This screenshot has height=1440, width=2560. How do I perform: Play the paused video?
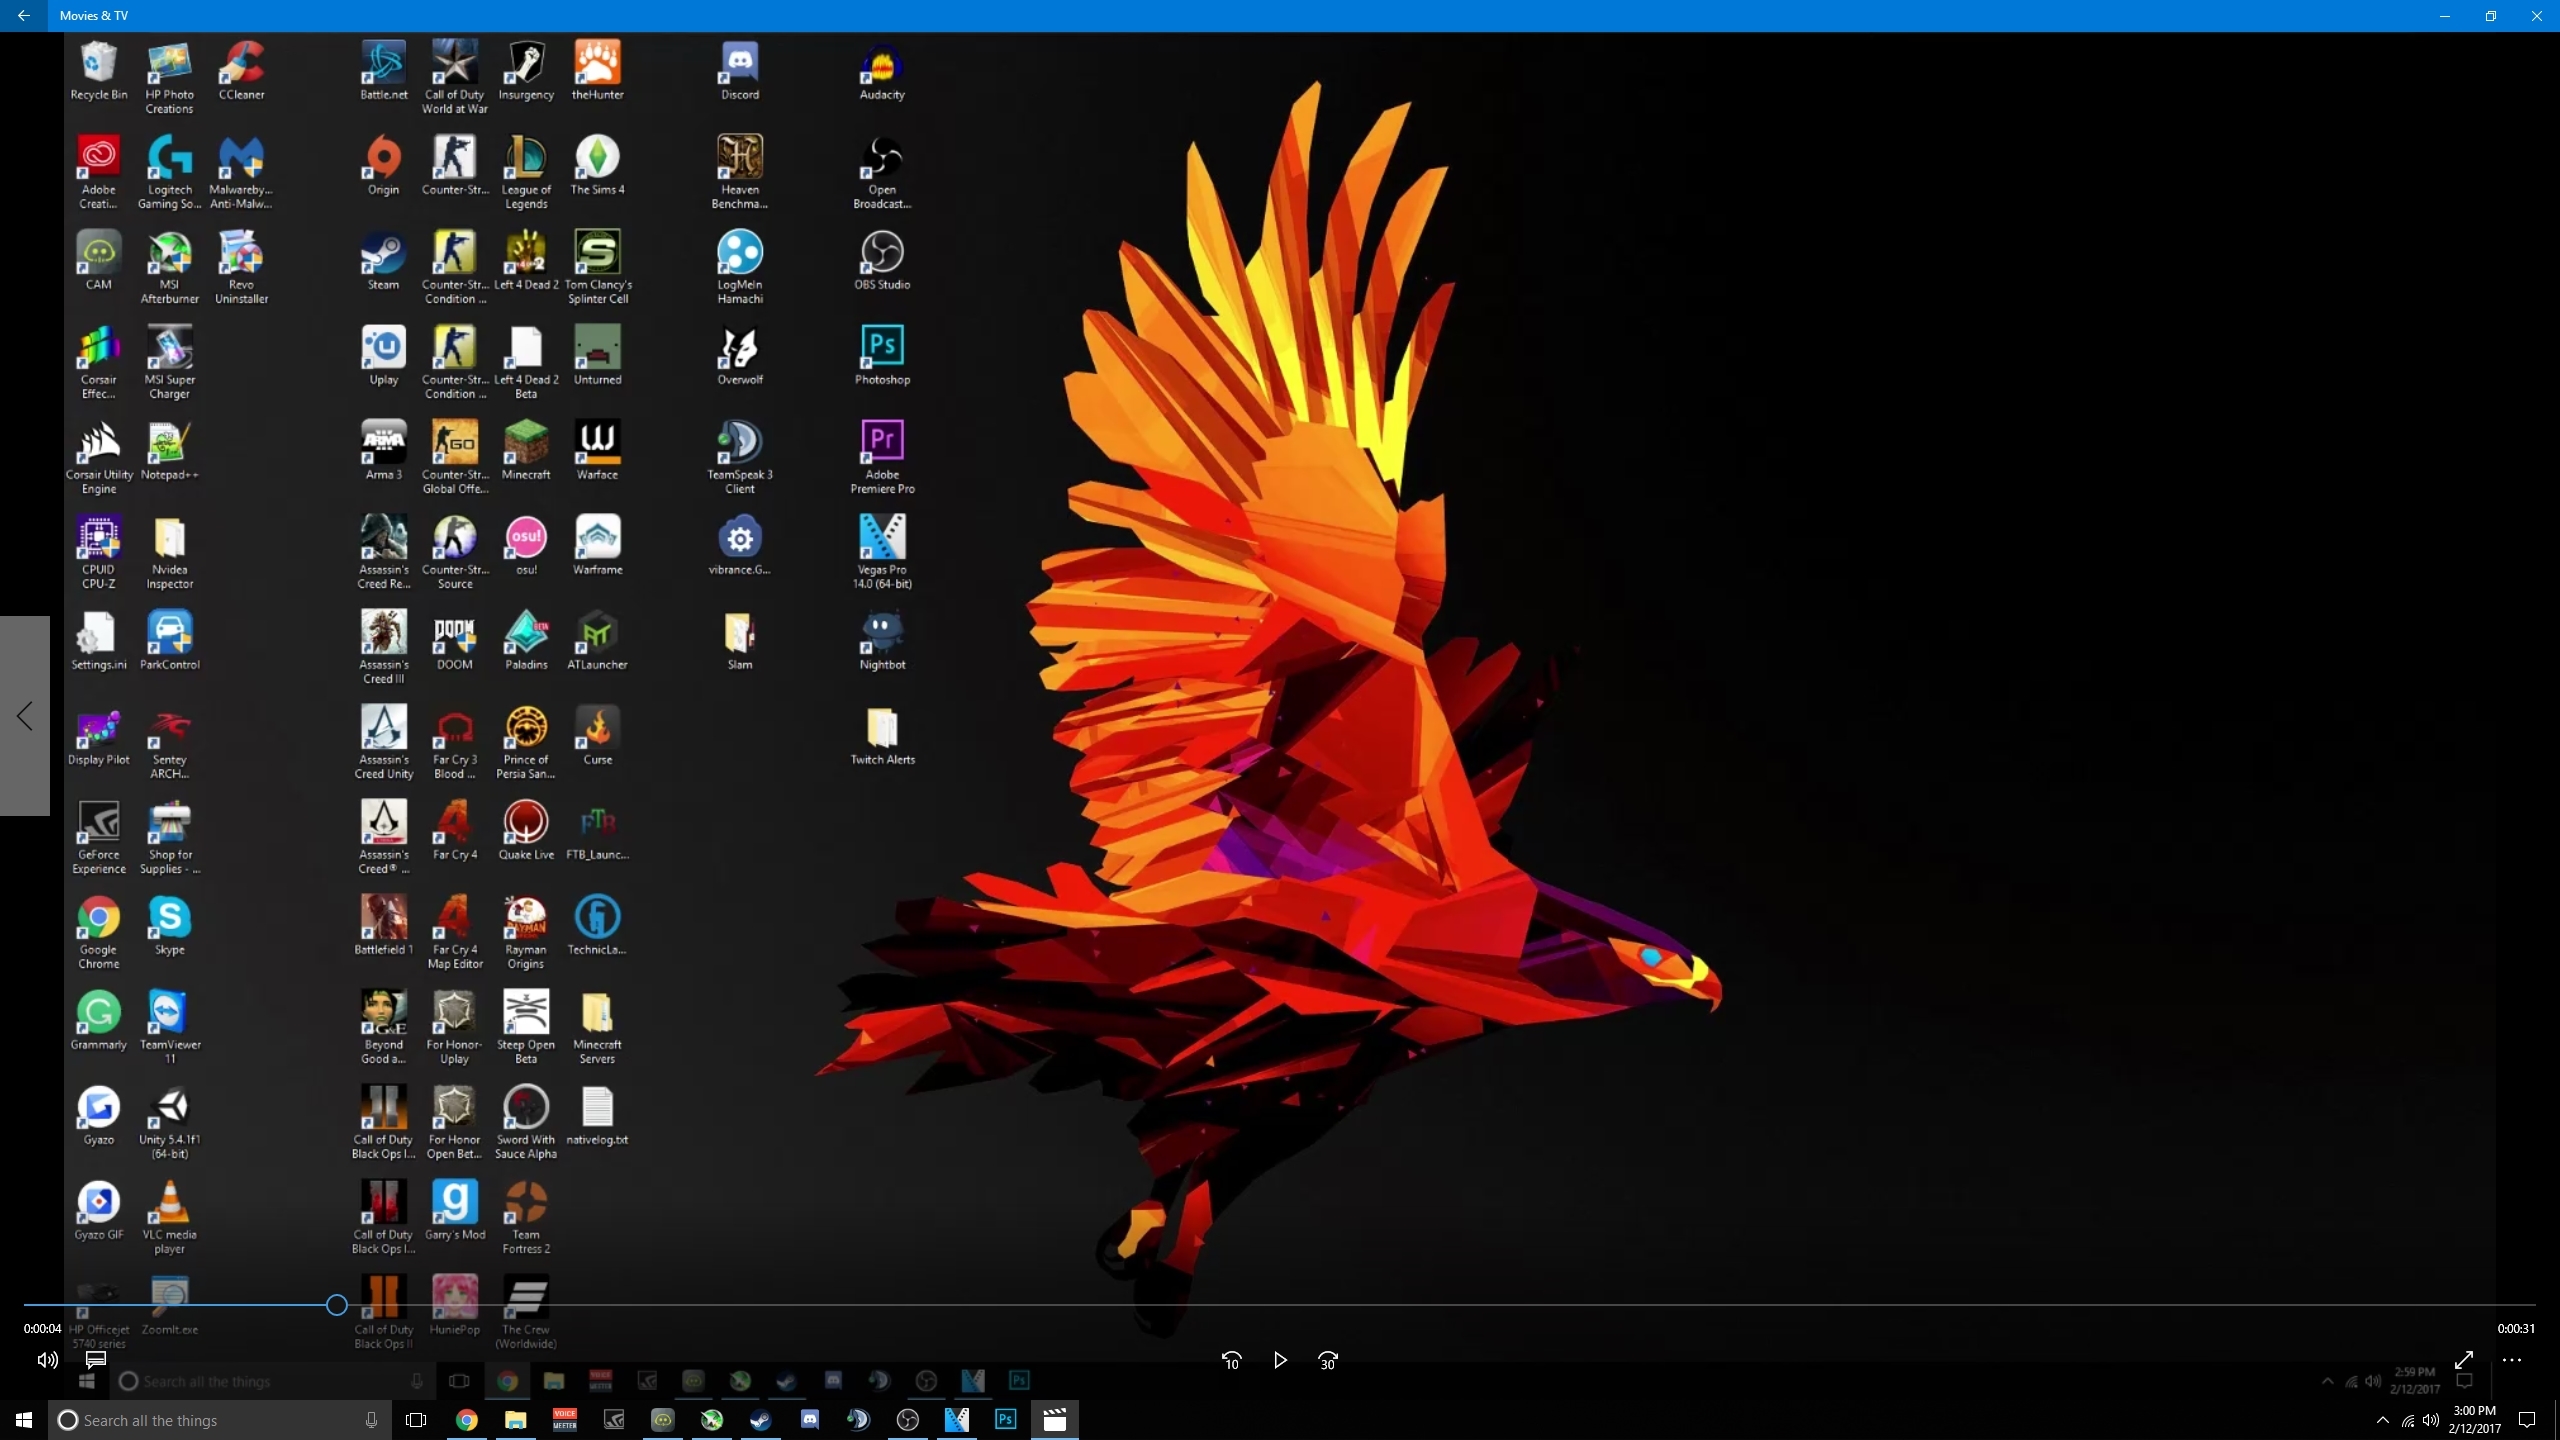[x=1280, y=1360]
